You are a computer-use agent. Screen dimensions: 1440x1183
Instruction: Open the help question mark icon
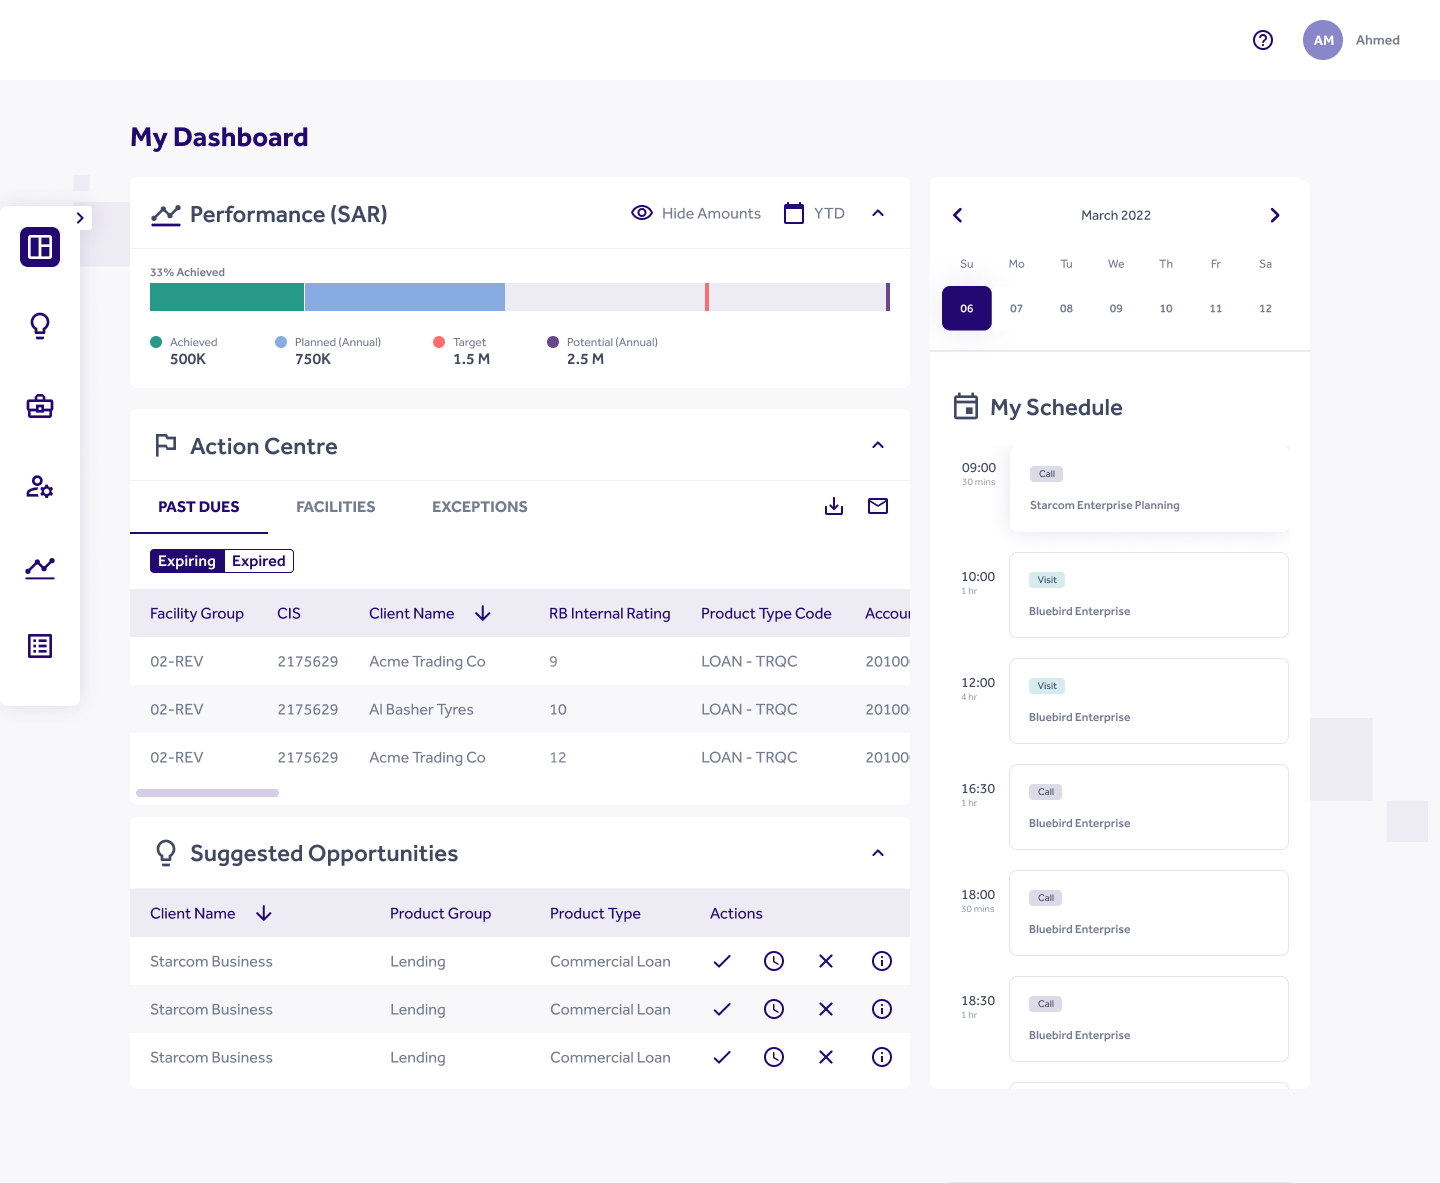coord(1263,40)
